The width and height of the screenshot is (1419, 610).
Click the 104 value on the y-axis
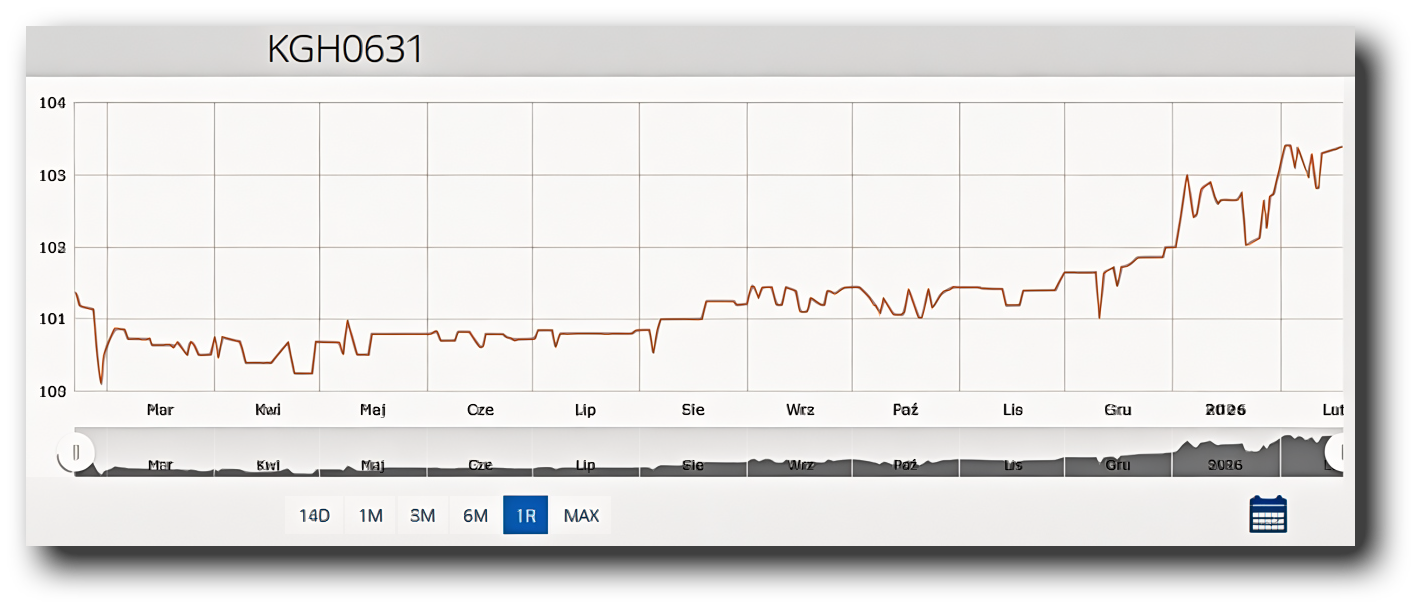tap(52, 103)
